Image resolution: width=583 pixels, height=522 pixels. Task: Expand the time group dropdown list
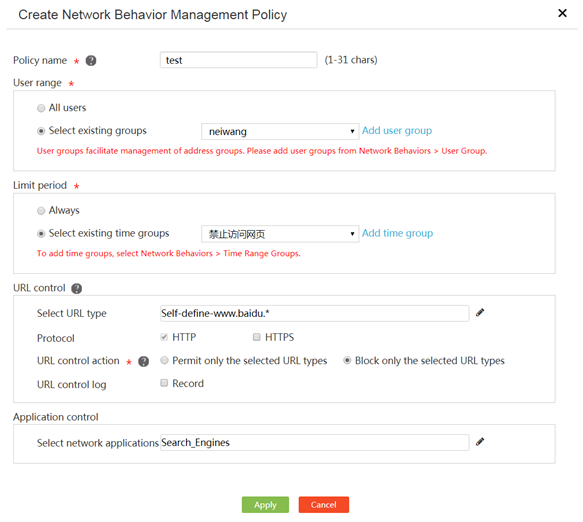[x=280, y=234]
